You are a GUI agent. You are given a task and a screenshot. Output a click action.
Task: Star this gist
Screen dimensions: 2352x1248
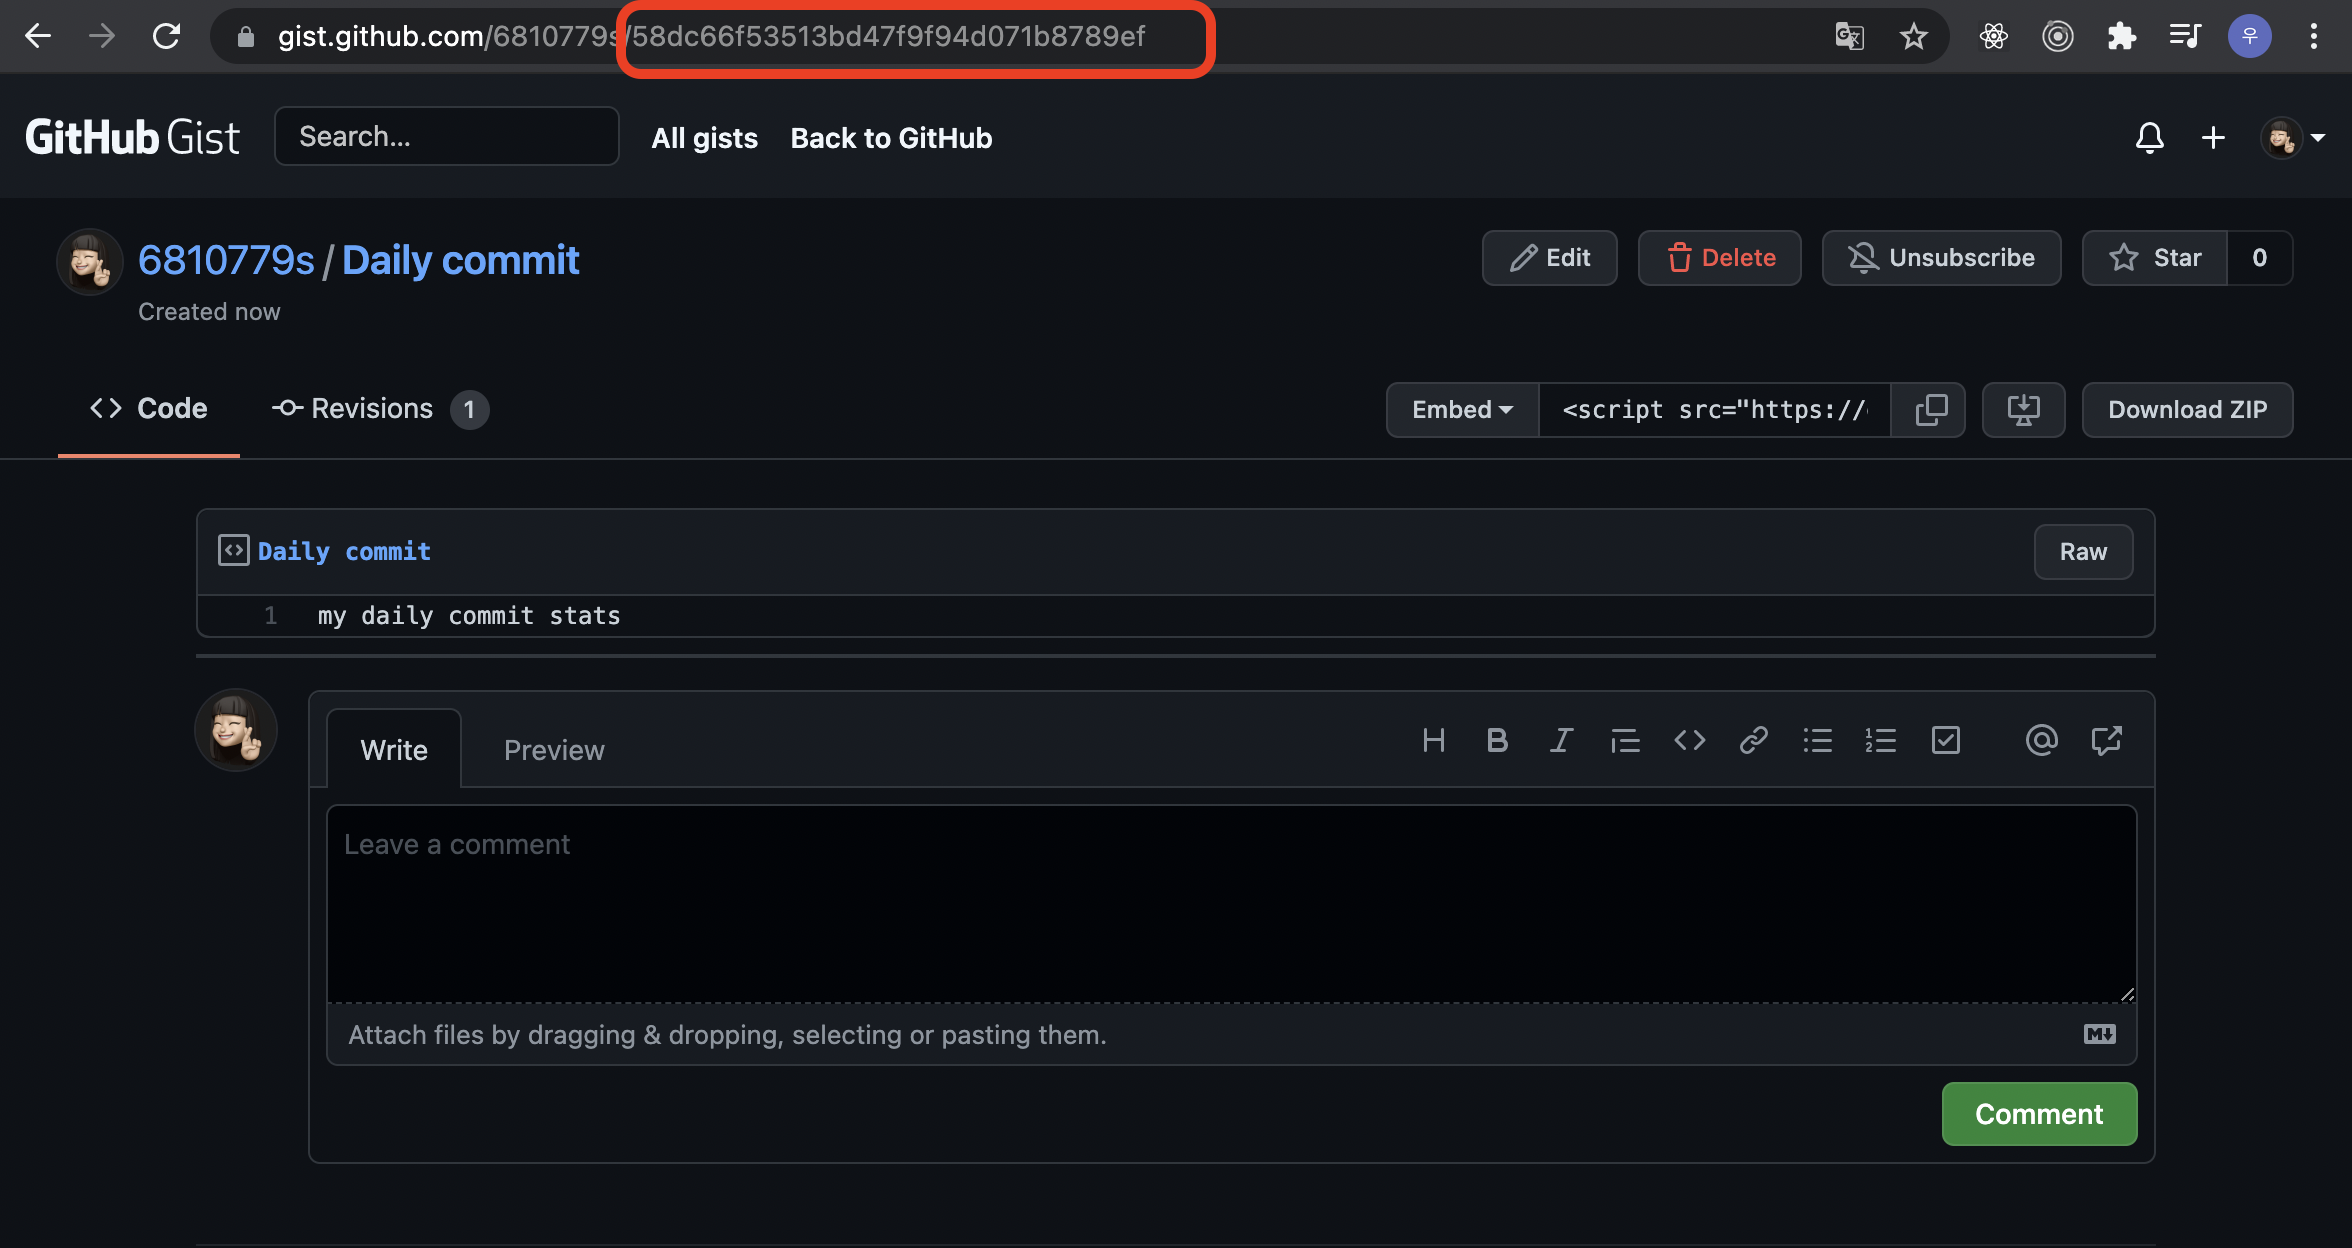click(x=2155, y=258)
